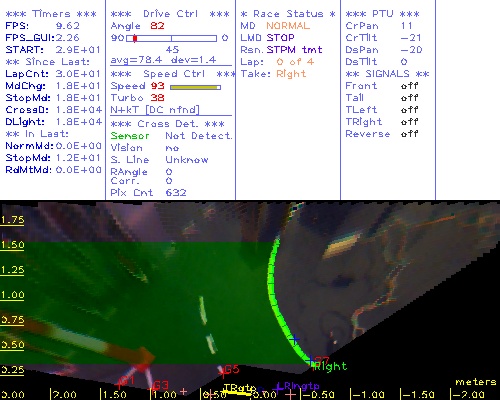Viewport: 500px width, 400px height.
Task: Toggle the Tail signal status
Action: pos(409,98)
